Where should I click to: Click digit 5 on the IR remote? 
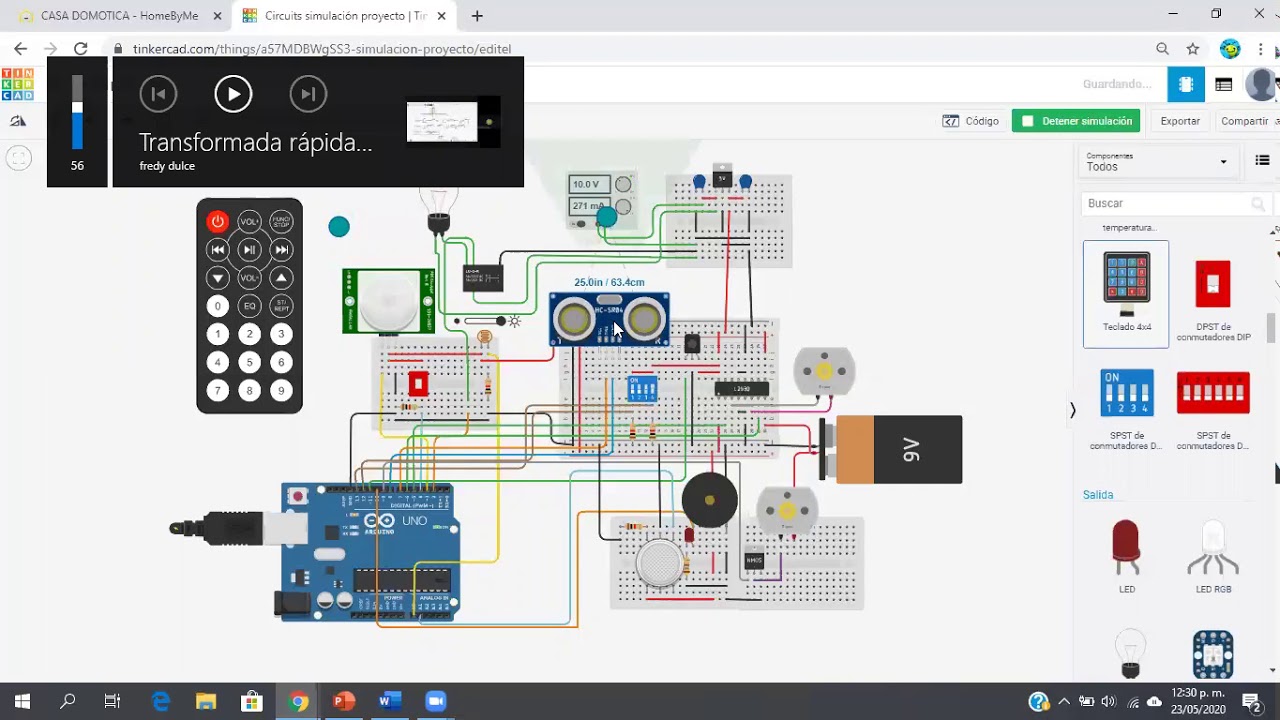249,362
